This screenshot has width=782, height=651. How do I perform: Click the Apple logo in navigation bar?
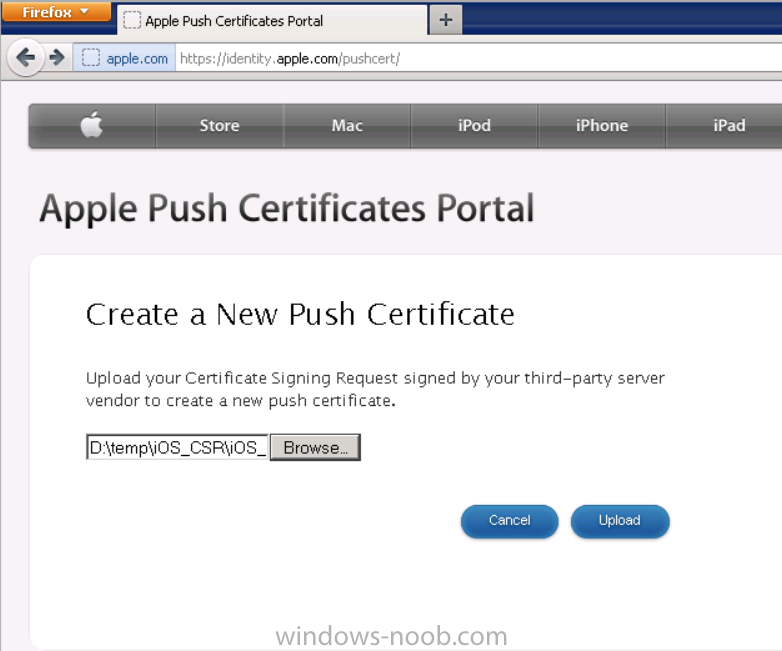click(x=92, y=125)
